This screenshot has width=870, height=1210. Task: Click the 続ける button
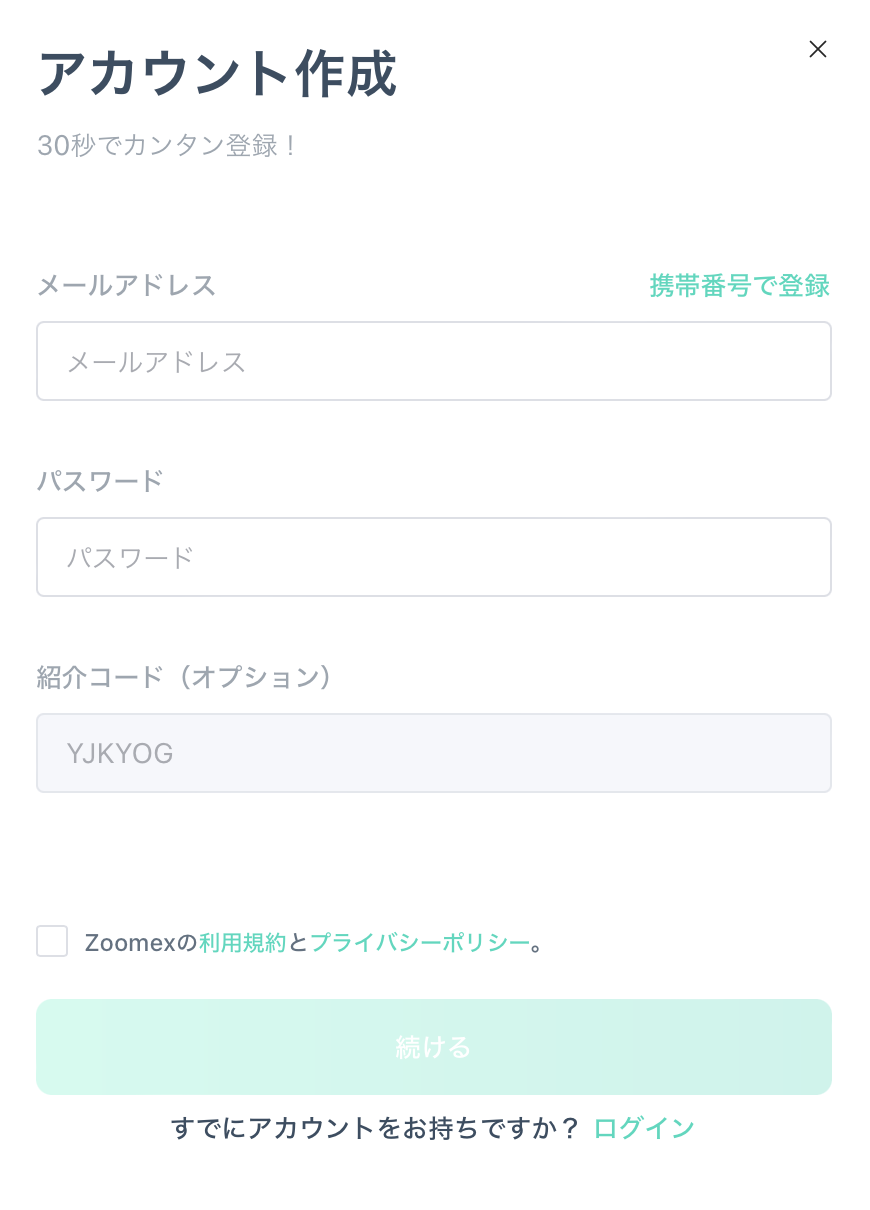click(434, 1047)
